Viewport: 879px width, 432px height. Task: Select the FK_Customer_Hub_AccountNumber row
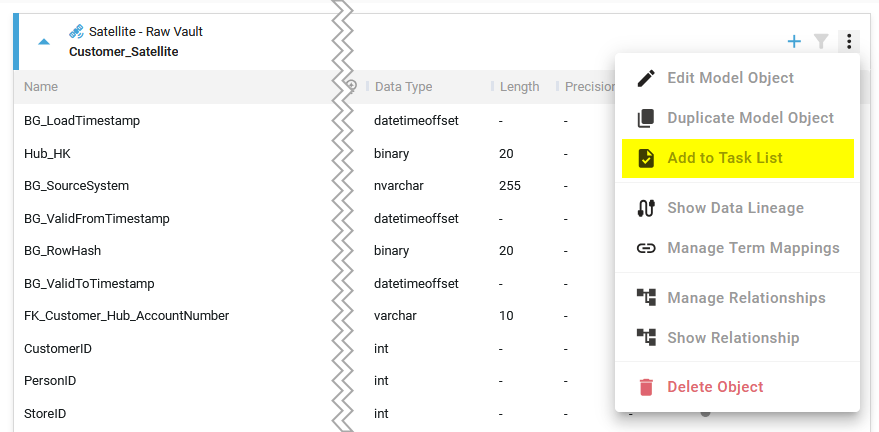click(127, 316)
